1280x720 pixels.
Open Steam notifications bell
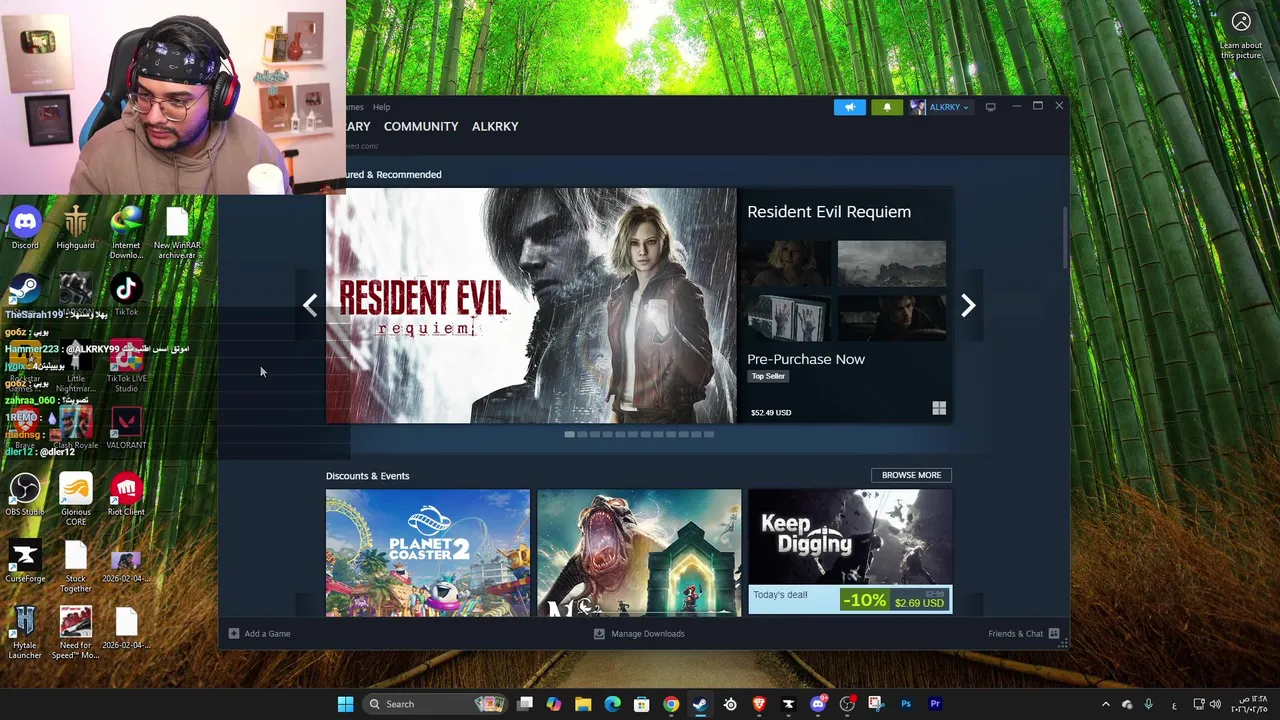coord(886,107)
